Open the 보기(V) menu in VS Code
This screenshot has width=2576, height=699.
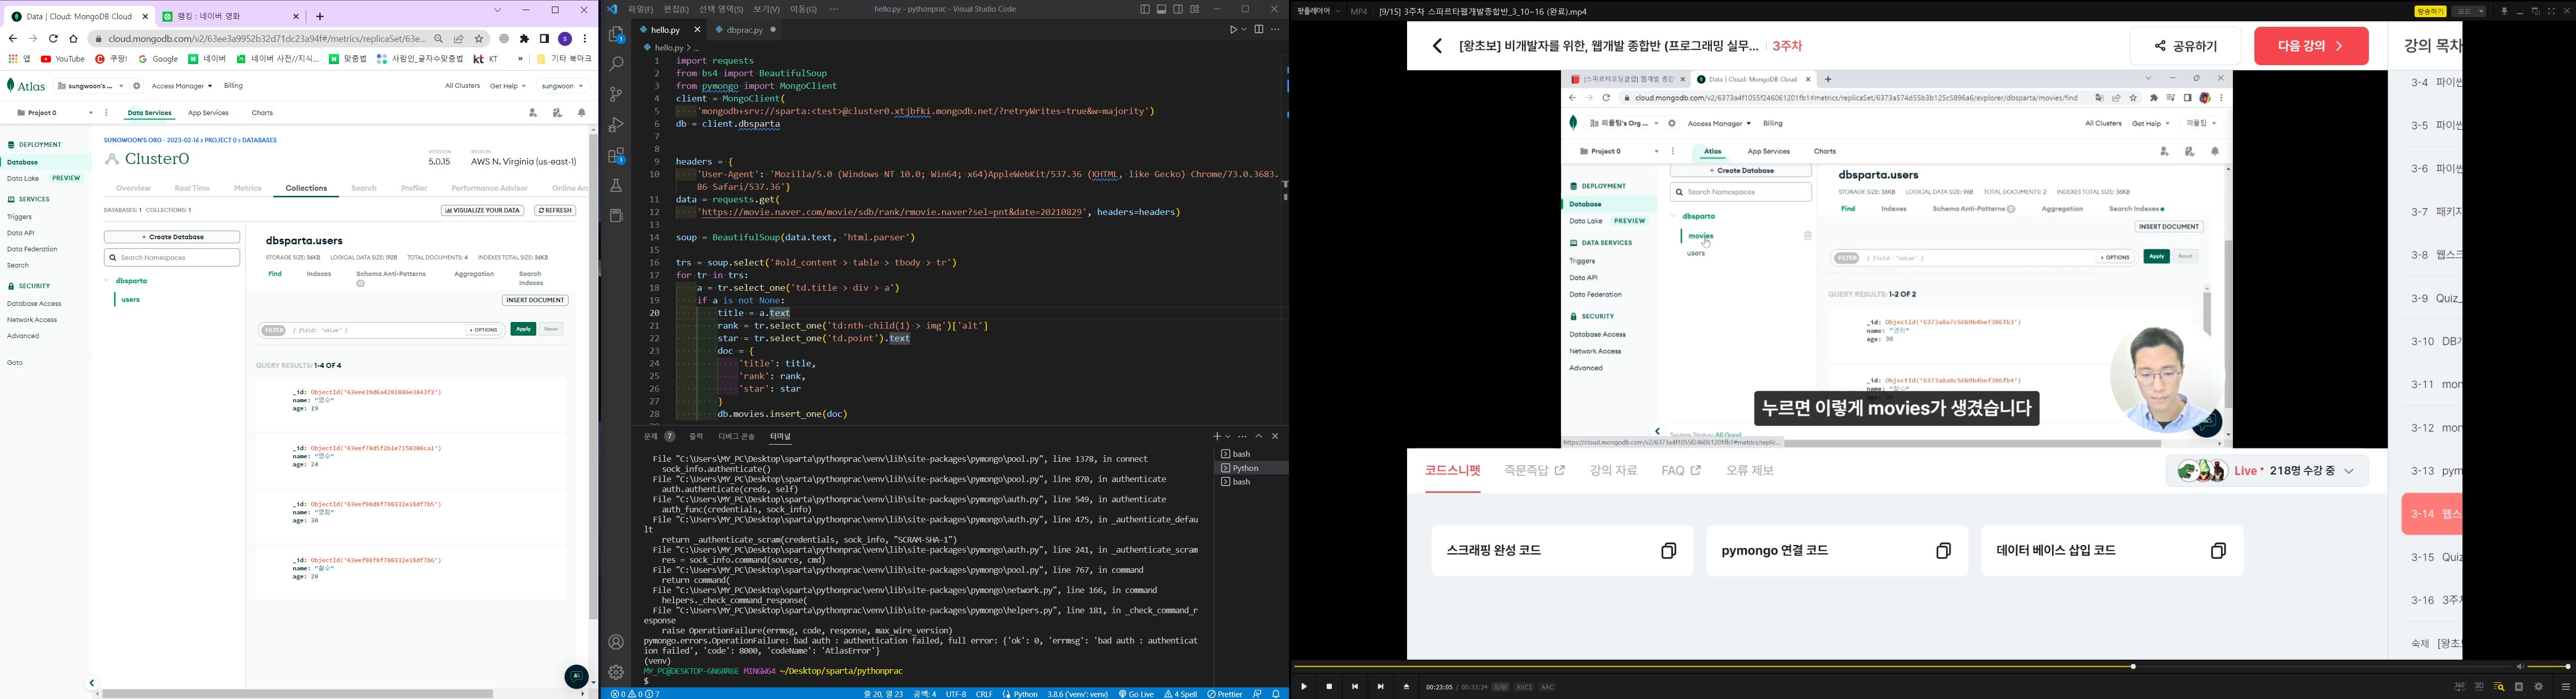(766, 10)
